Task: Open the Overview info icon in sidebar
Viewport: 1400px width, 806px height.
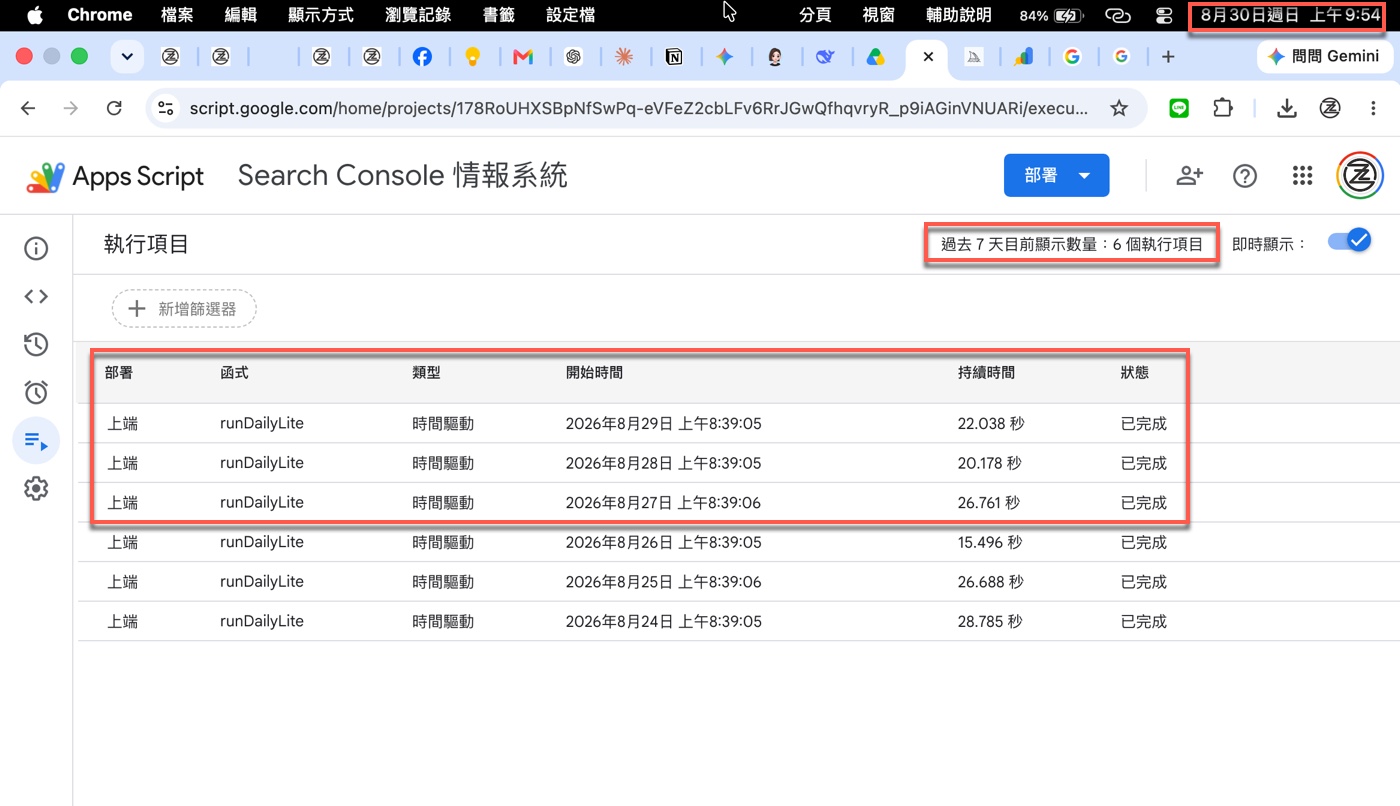Action: pos(36,248)
